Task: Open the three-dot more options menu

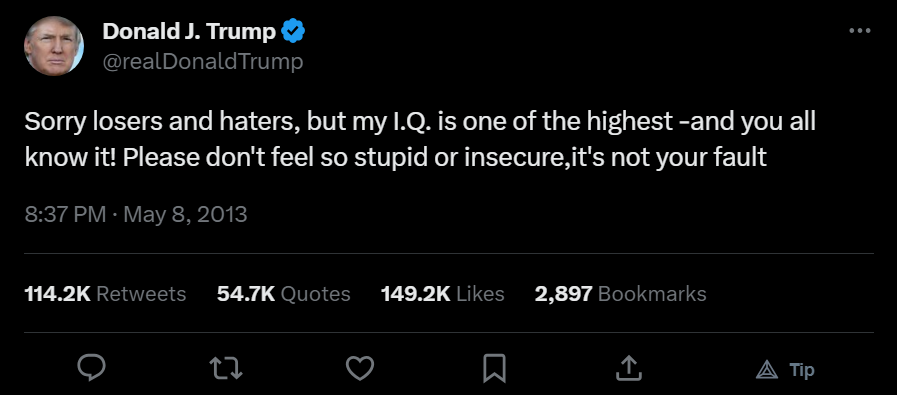Action: [860, 31]
